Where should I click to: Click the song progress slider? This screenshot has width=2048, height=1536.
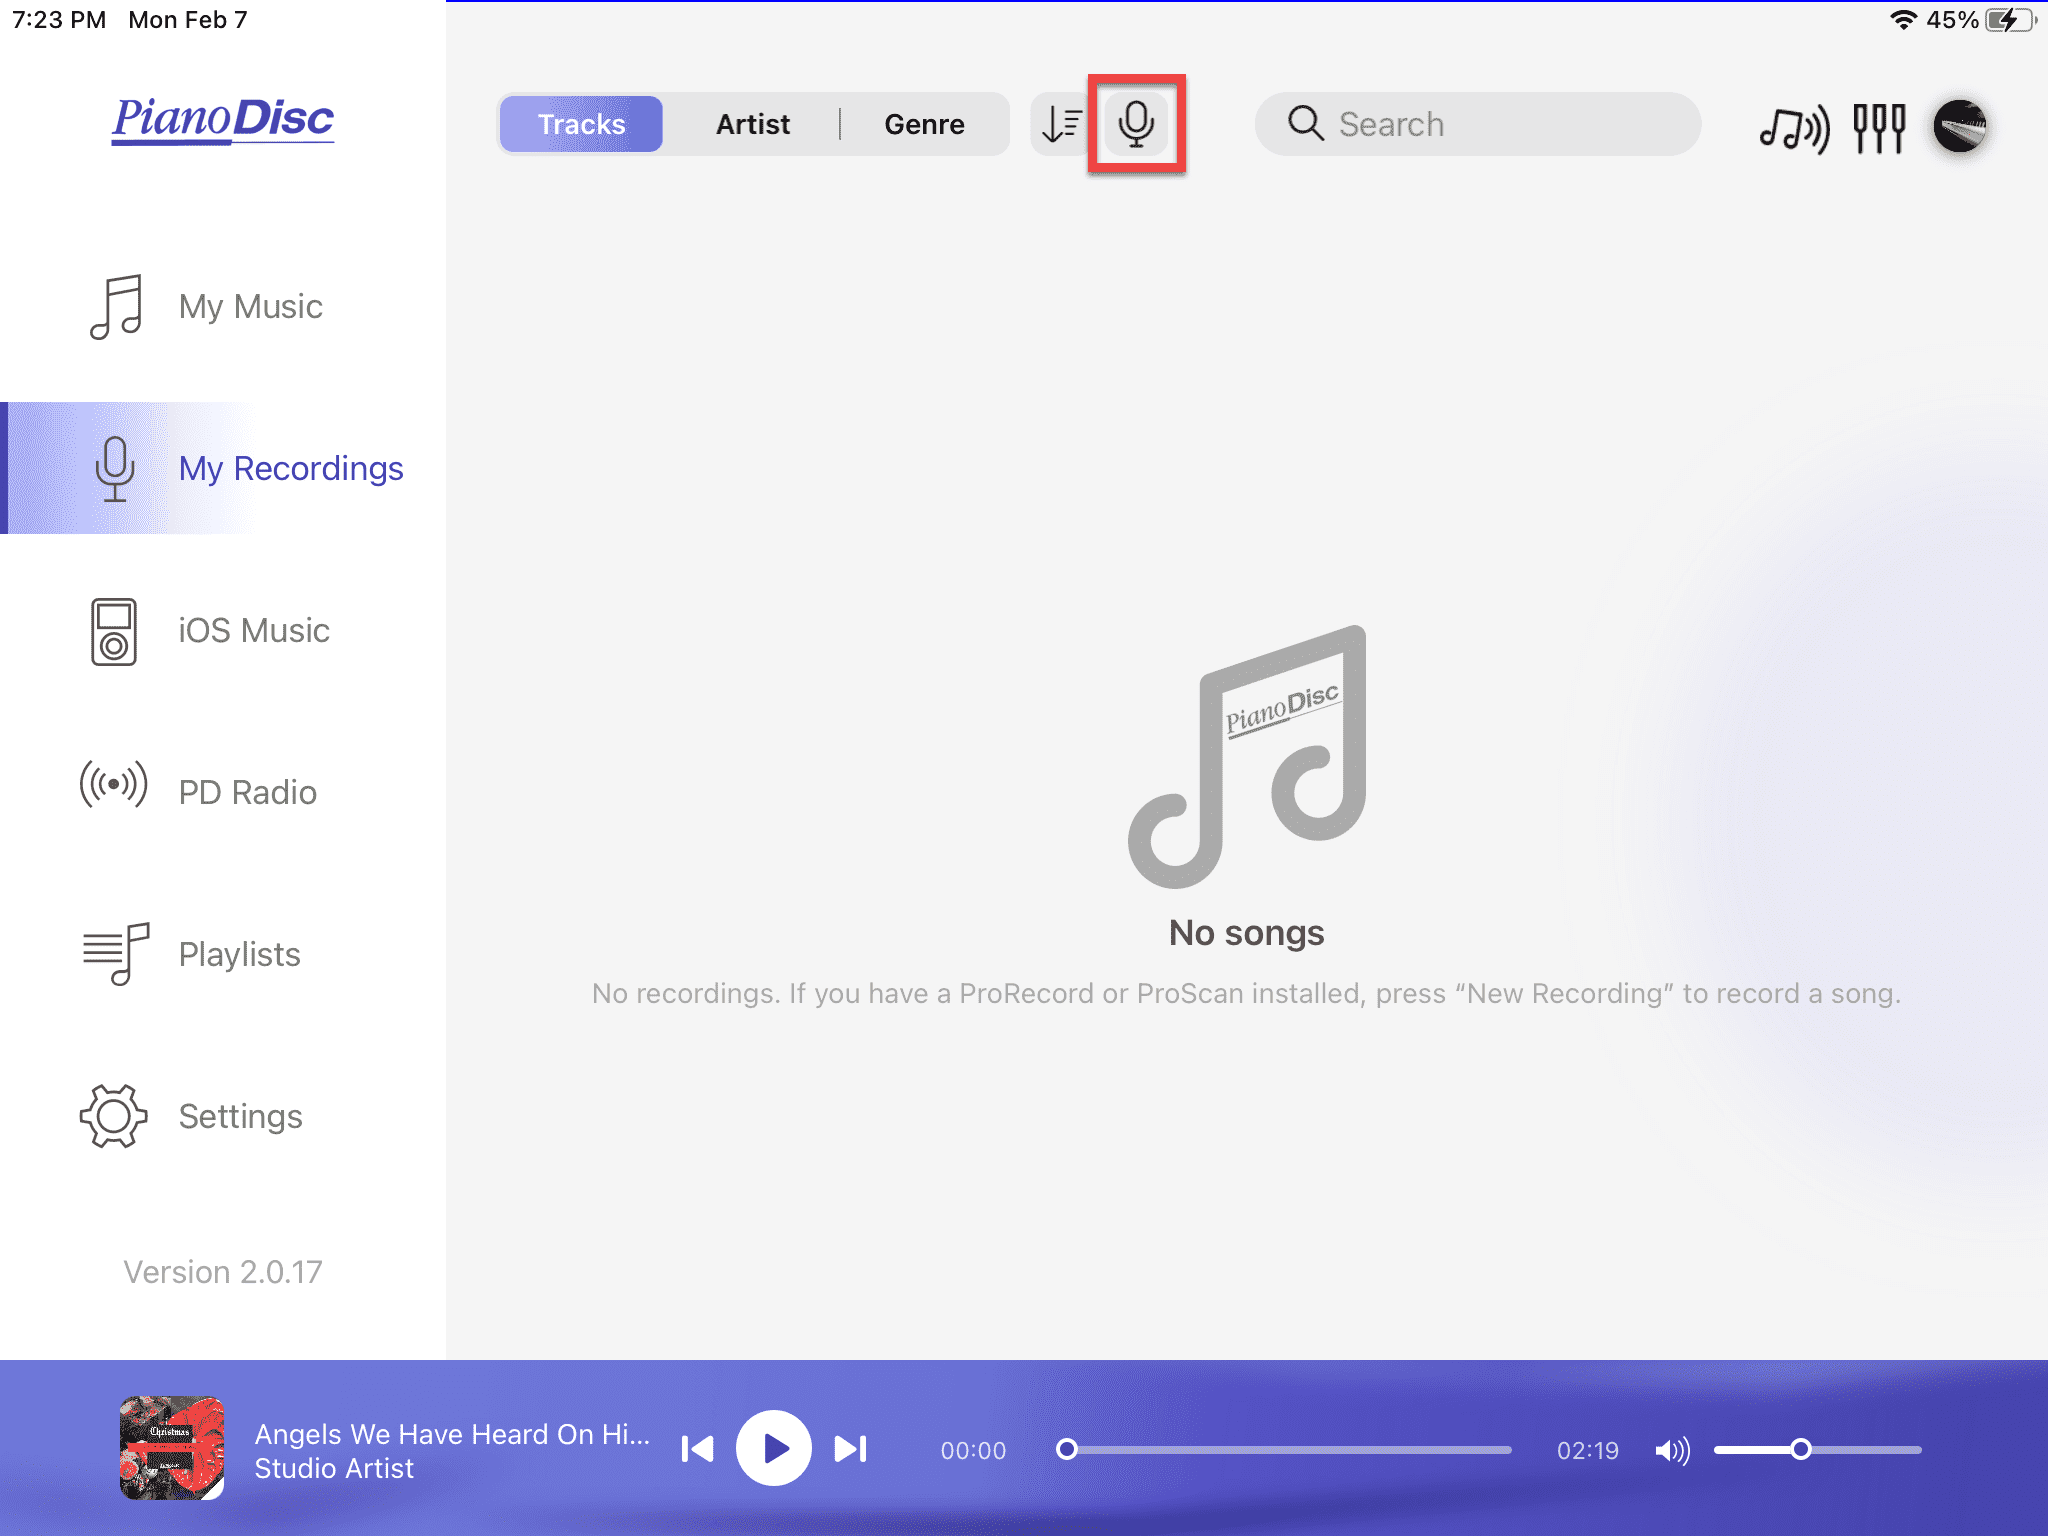[x=1287, y=1449]
